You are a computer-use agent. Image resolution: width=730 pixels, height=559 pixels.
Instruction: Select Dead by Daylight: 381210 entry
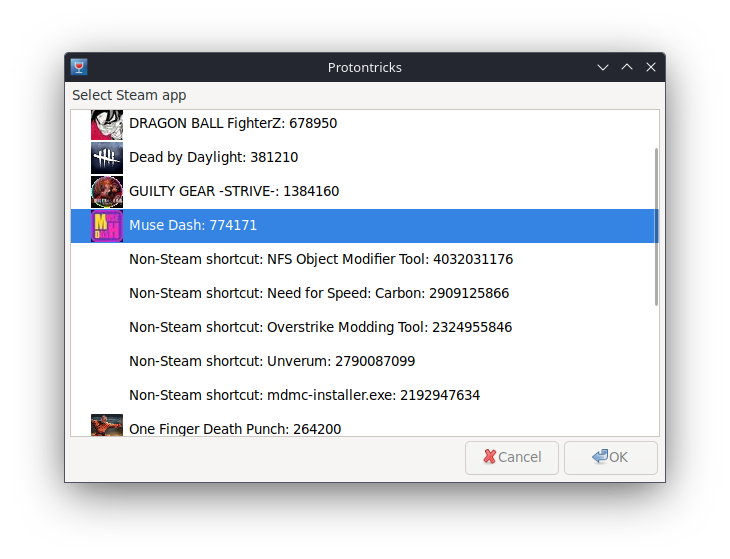point(365,158)
